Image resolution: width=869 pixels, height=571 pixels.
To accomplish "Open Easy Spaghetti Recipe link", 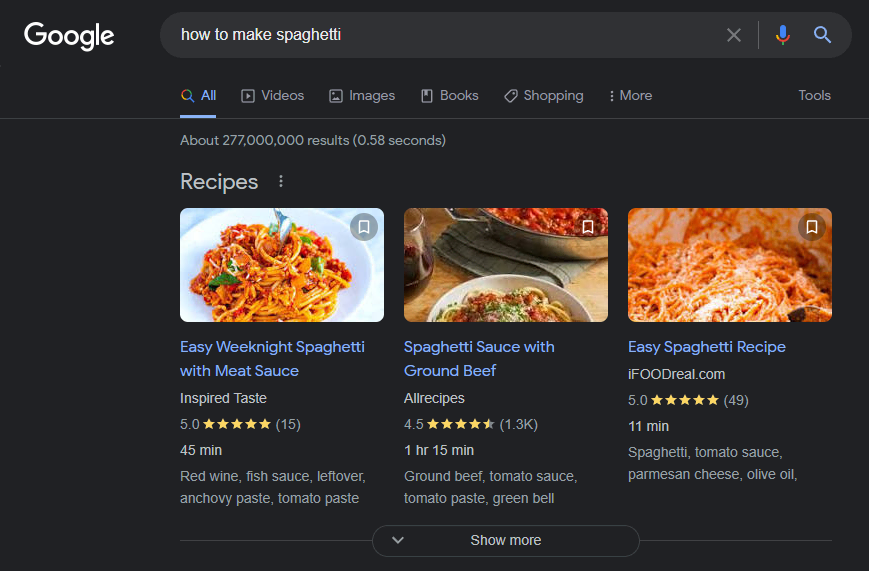I will point(707,347).
